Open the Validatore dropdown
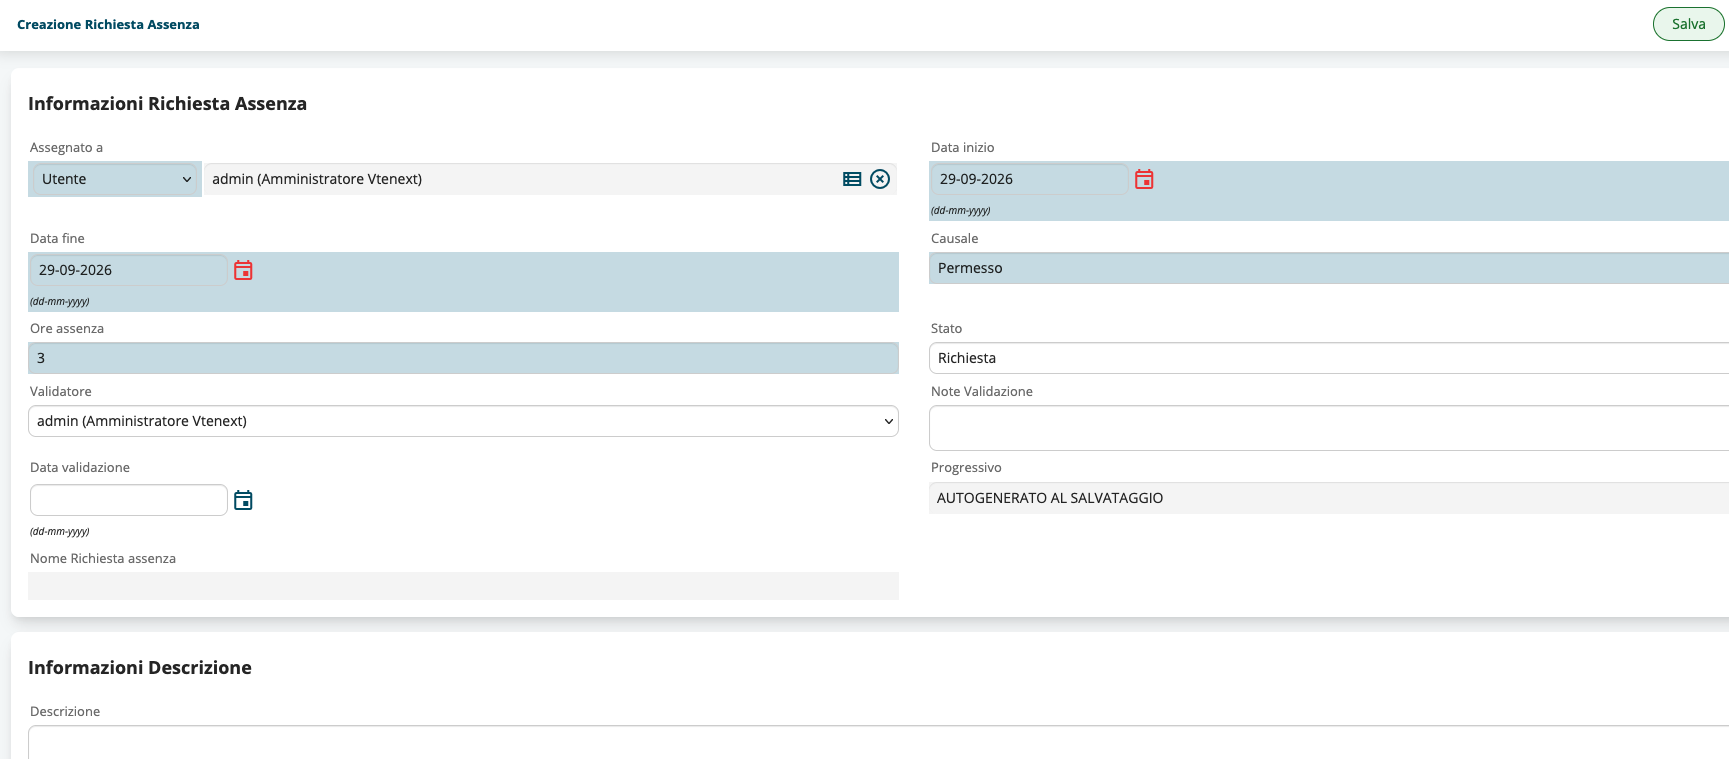 (463, 421)
